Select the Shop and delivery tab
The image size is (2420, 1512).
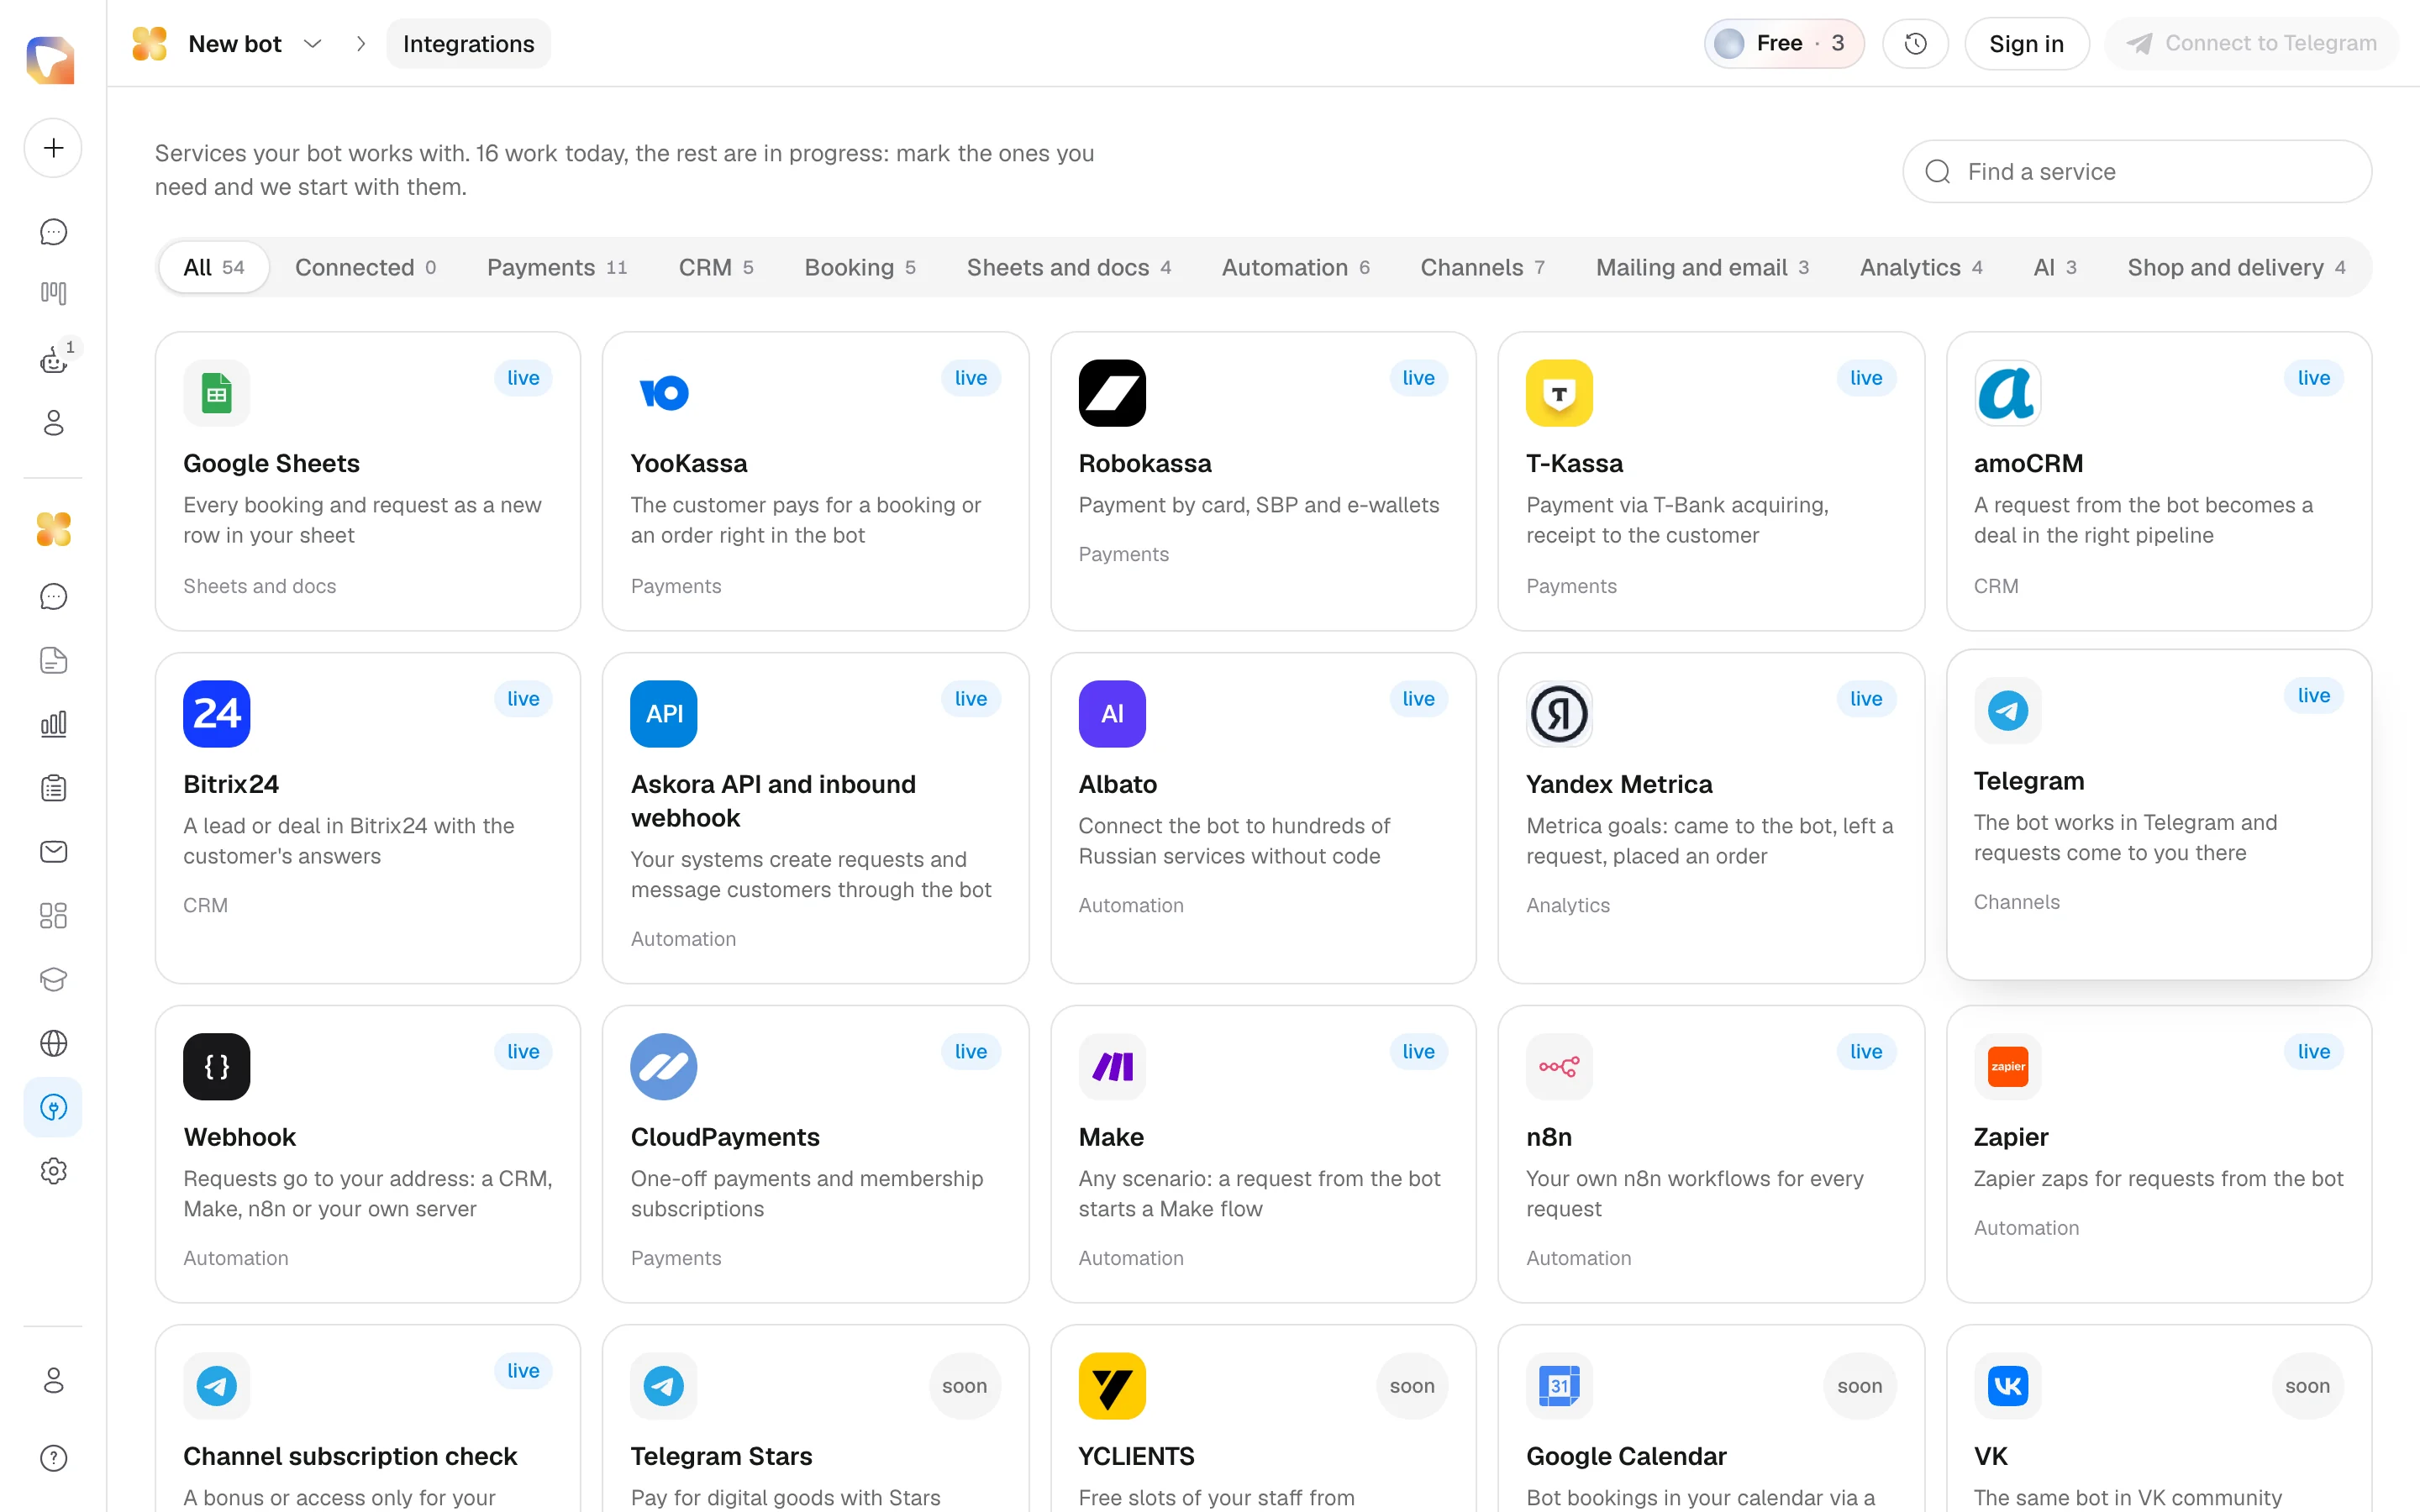coord(2236,267)
